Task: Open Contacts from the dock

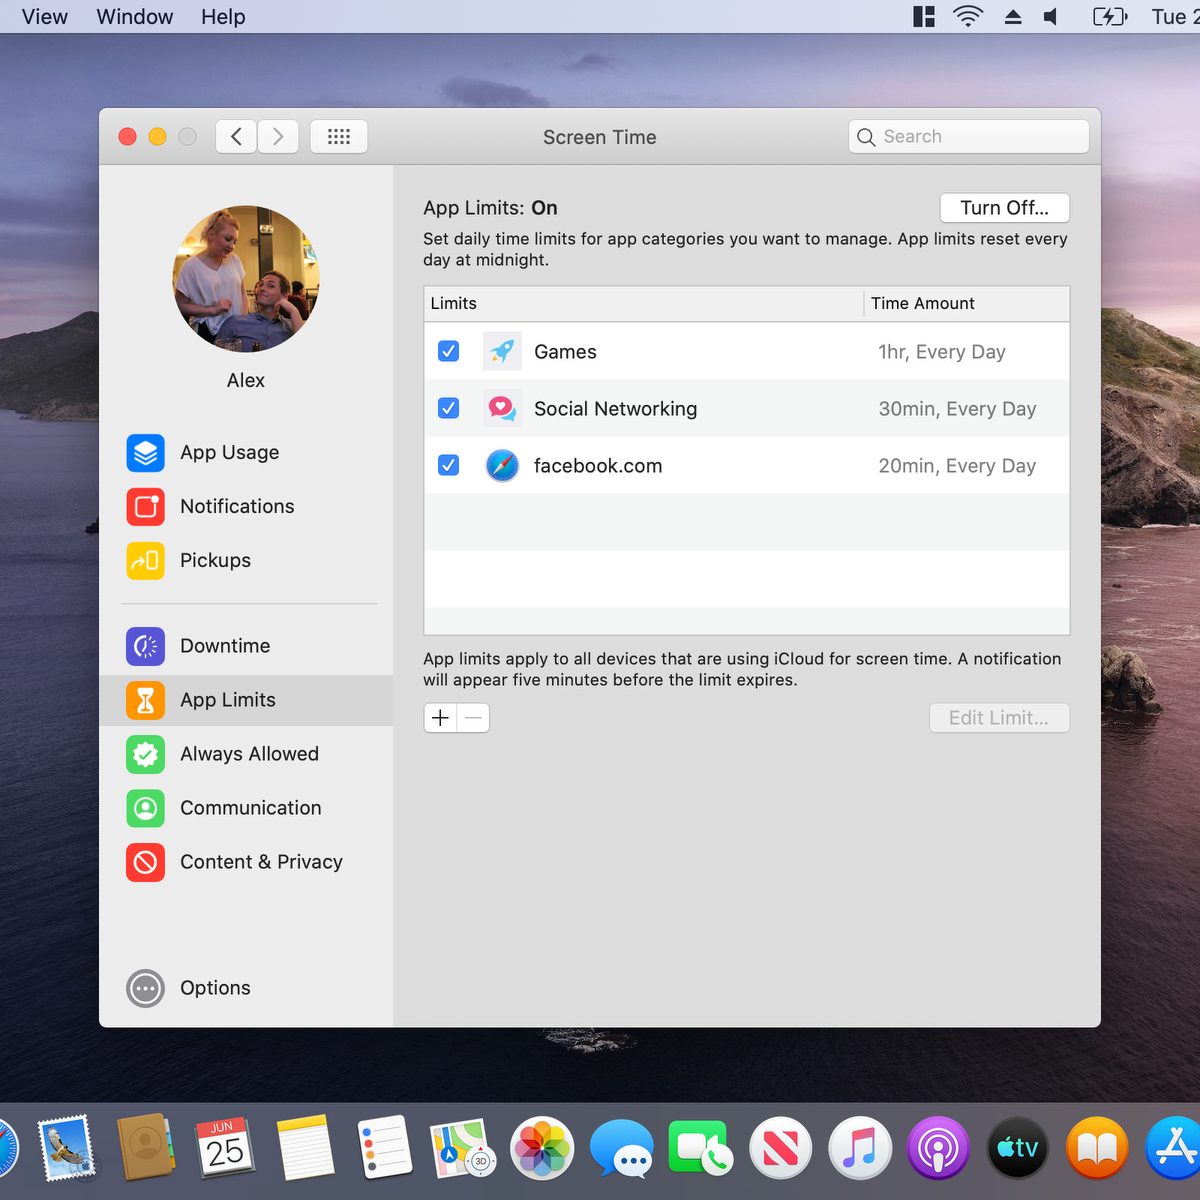Action: (145, 1147)
